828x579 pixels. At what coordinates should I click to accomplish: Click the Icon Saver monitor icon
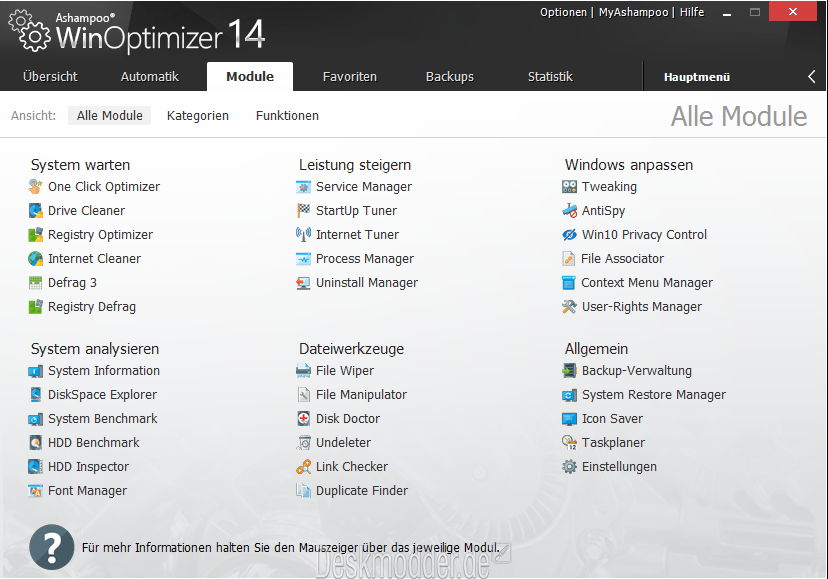click(x=569, y=419)
